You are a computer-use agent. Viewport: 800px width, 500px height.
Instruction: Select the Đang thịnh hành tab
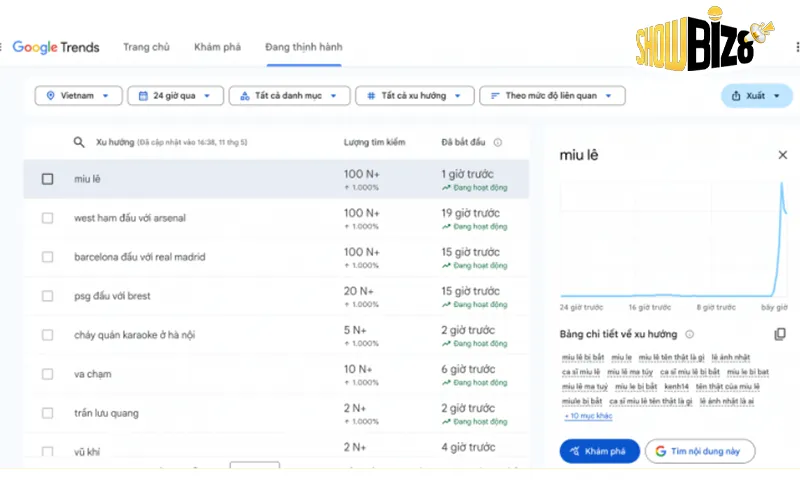[304, 47]
